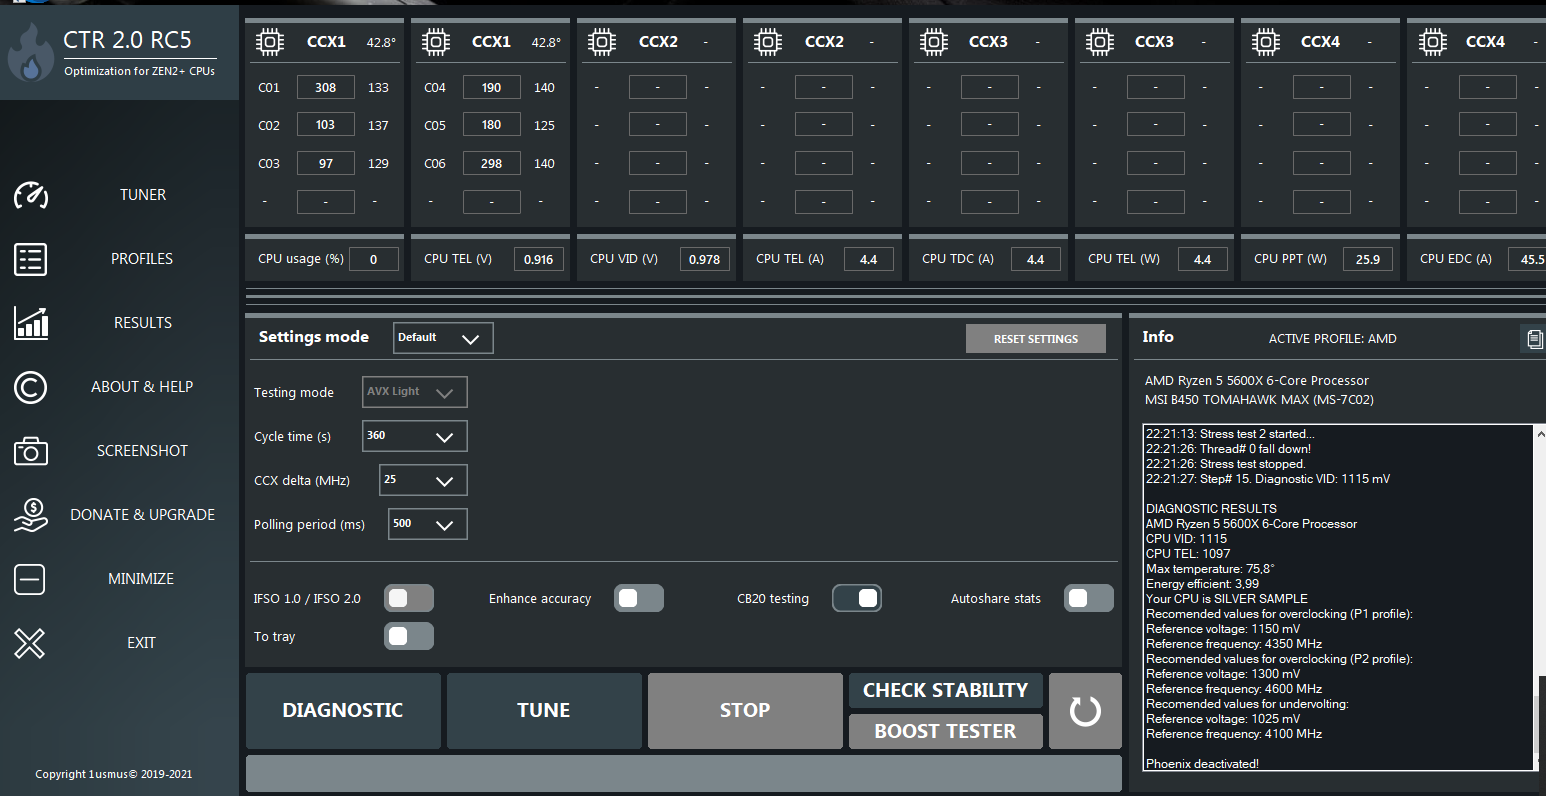The width and height of the screenshot is (1546, 796).
Task: Click the TUNE button
Action: (544, 711)
